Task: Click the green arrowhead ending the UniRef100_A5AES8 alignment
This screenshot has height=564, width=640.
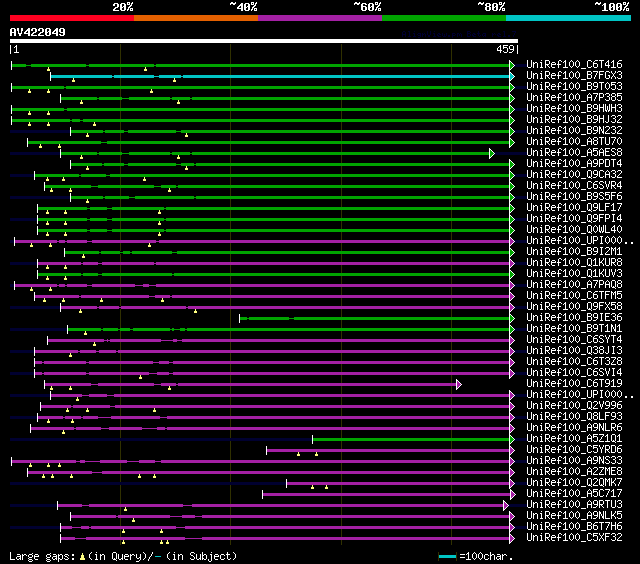Action: (491, 153)
